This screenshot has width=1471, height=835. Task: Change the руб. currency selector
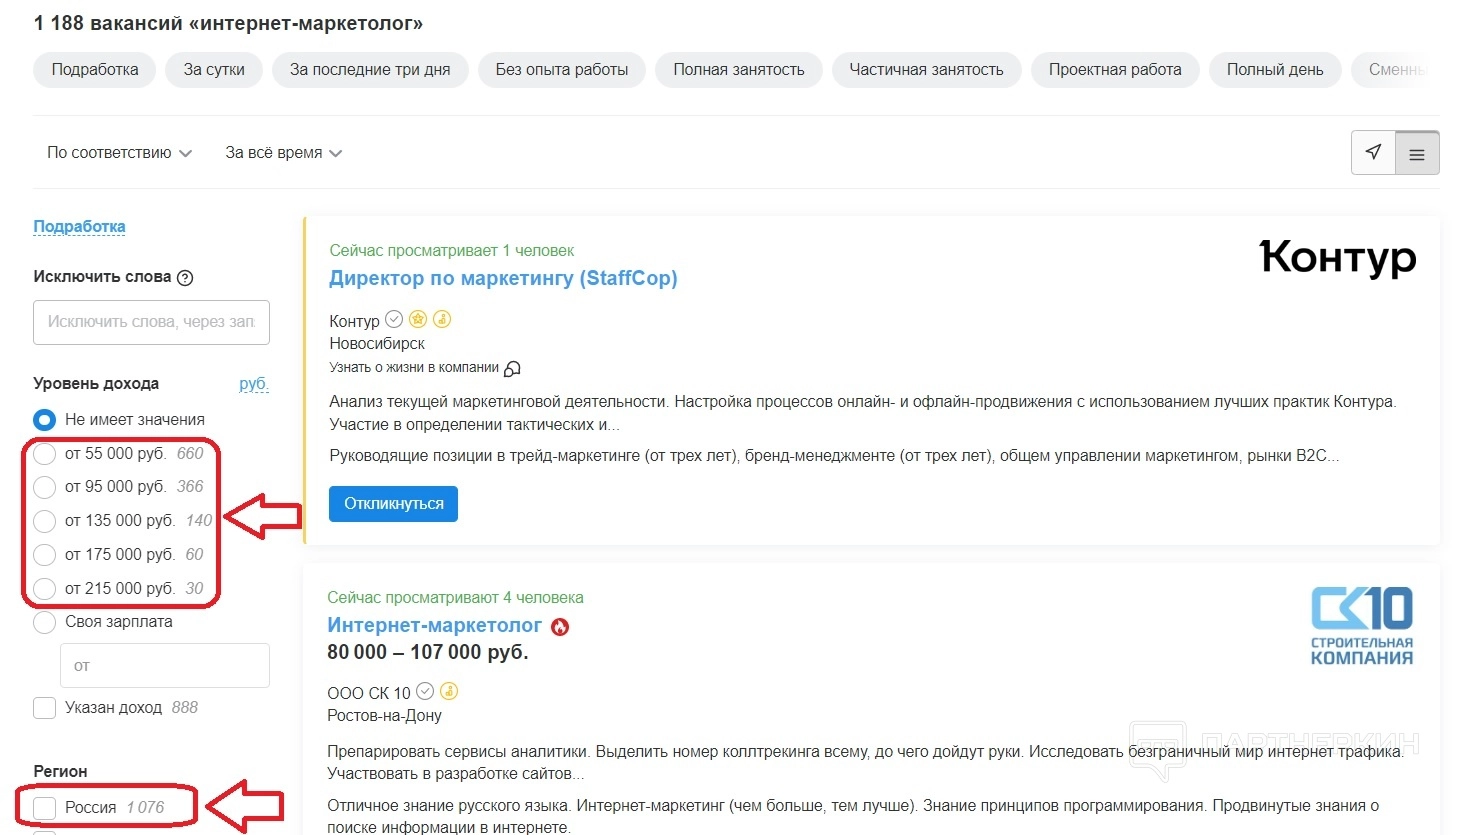253,384
